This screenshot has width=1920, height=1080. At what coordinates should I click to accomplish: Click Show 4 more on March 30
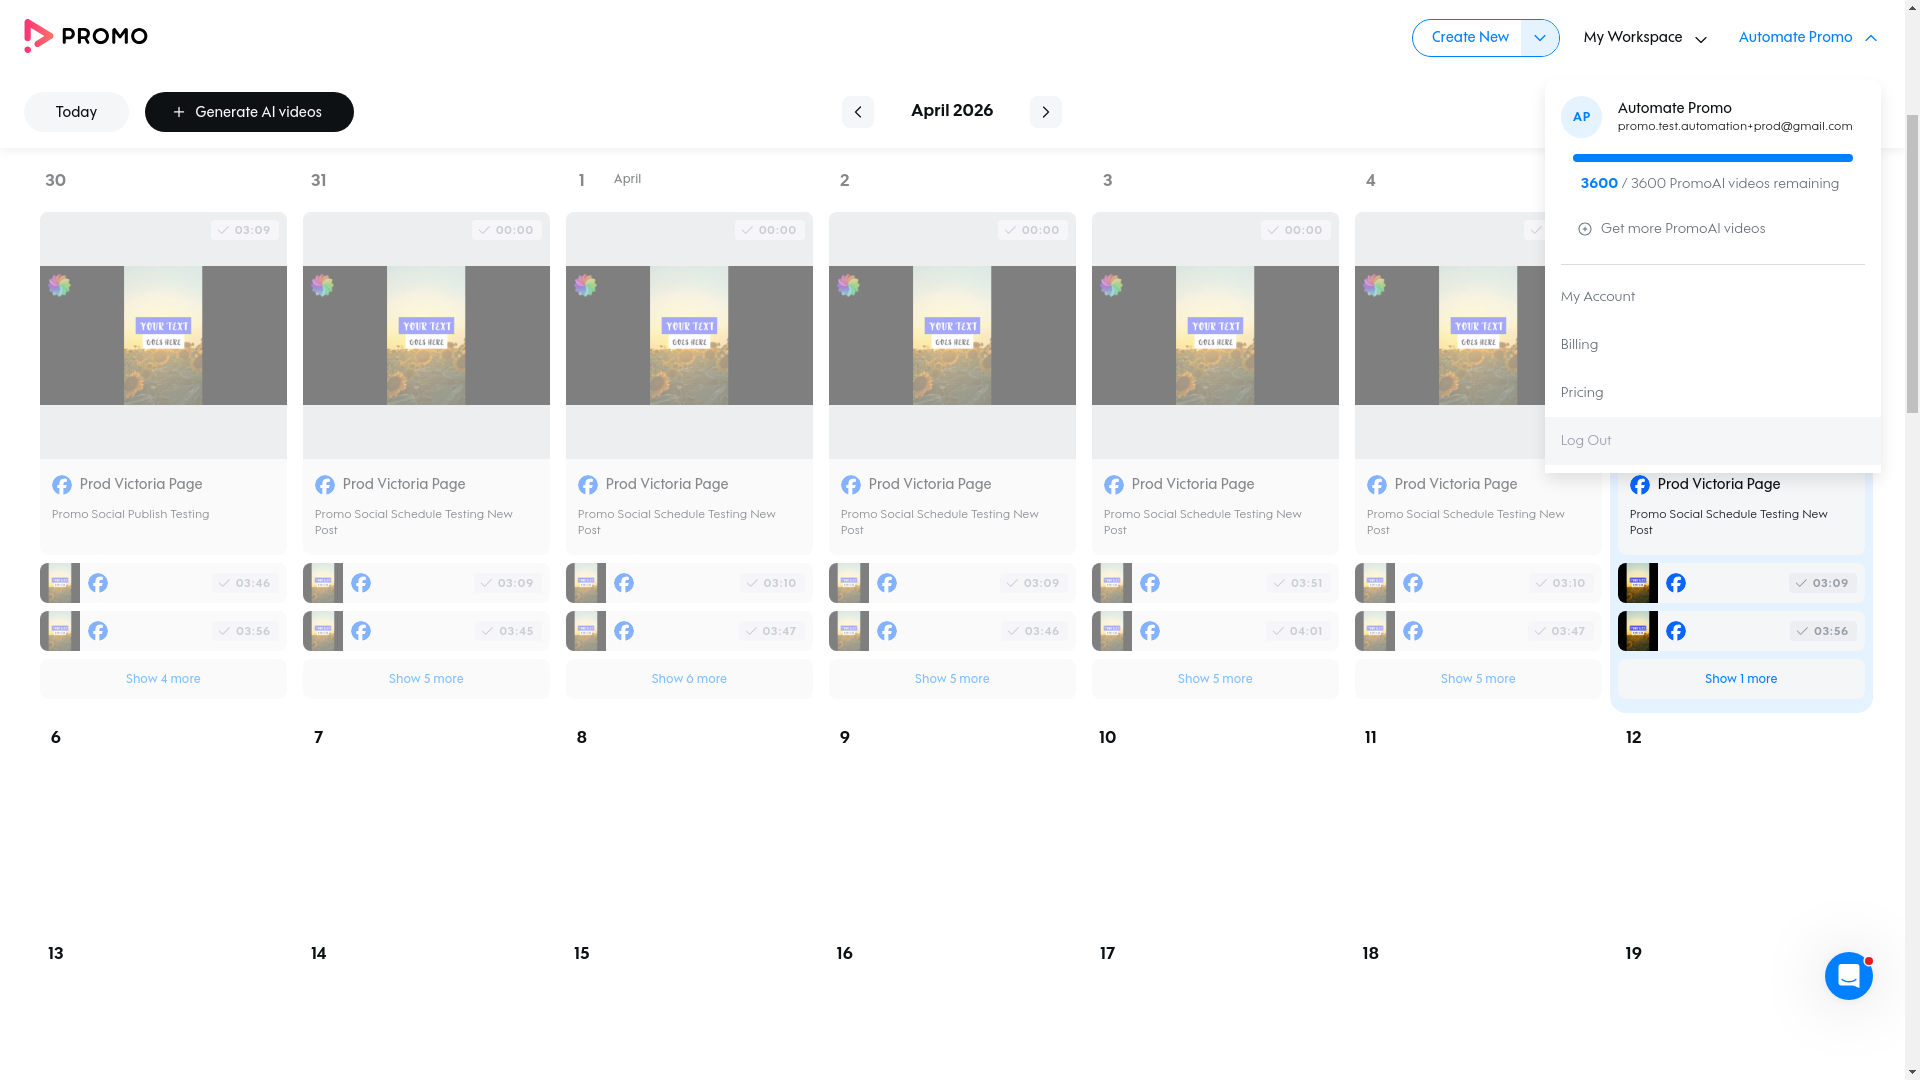tap(163, 679)
